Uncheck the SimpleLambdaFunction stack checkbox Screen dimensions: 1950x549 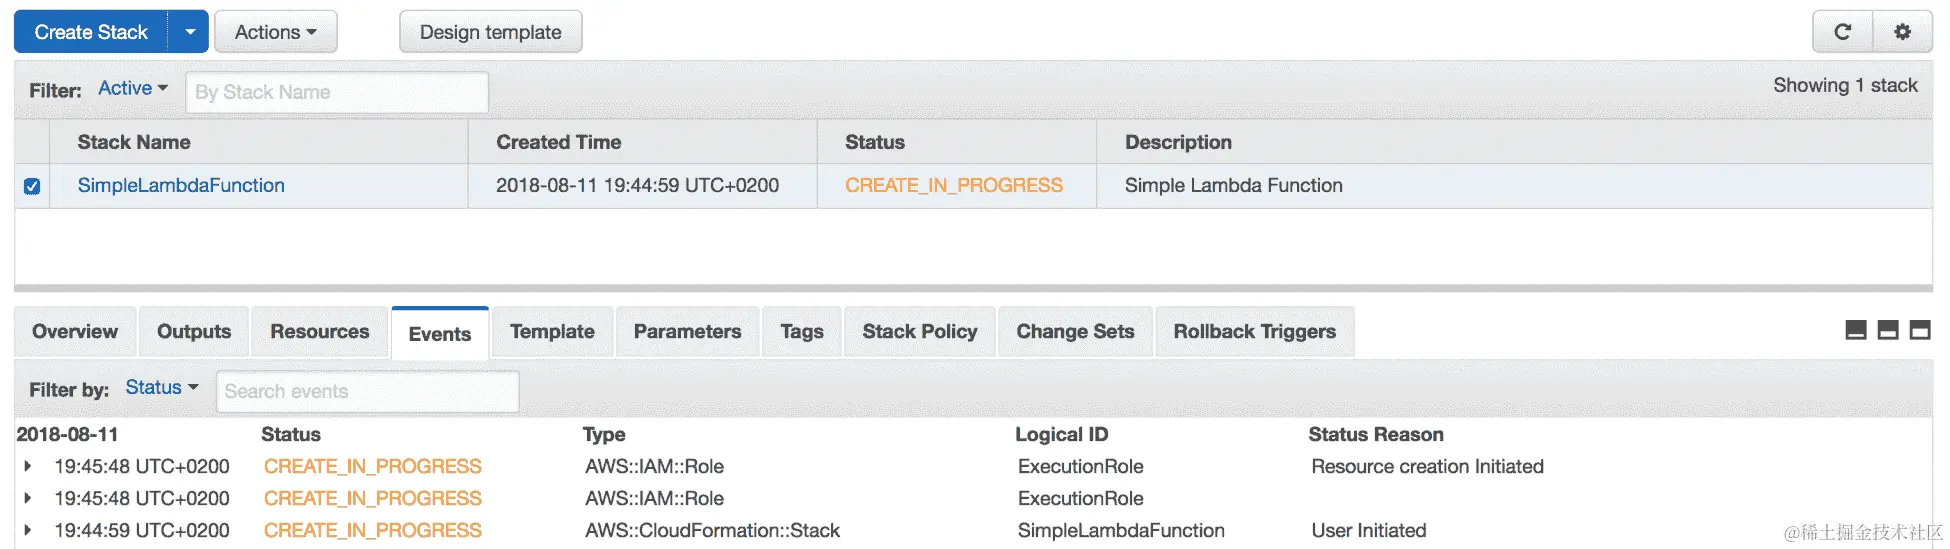pos(32,186)
